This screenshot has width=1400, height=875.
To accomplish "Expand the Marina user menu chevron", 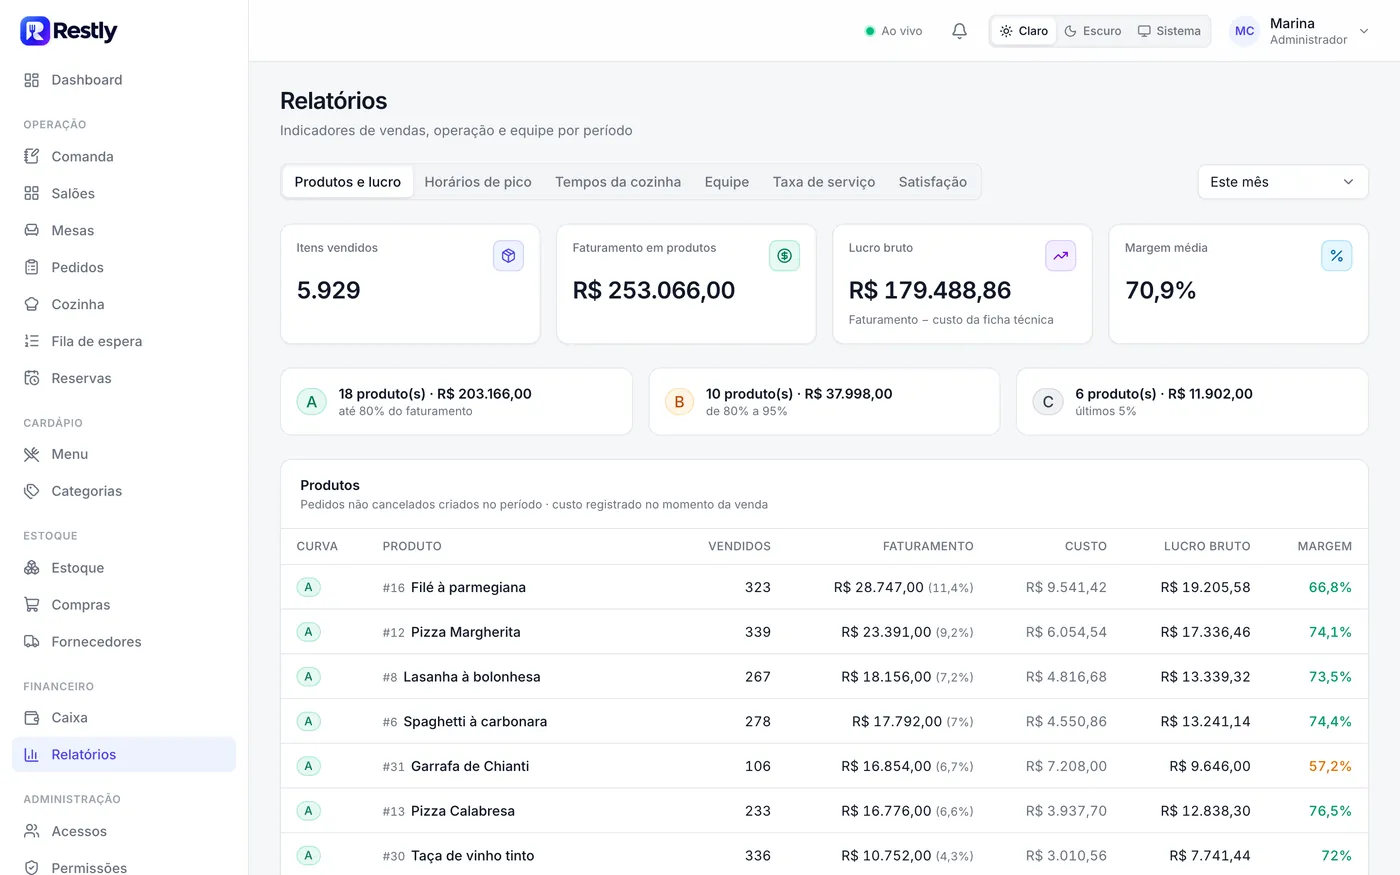I will pos(1364,31).
